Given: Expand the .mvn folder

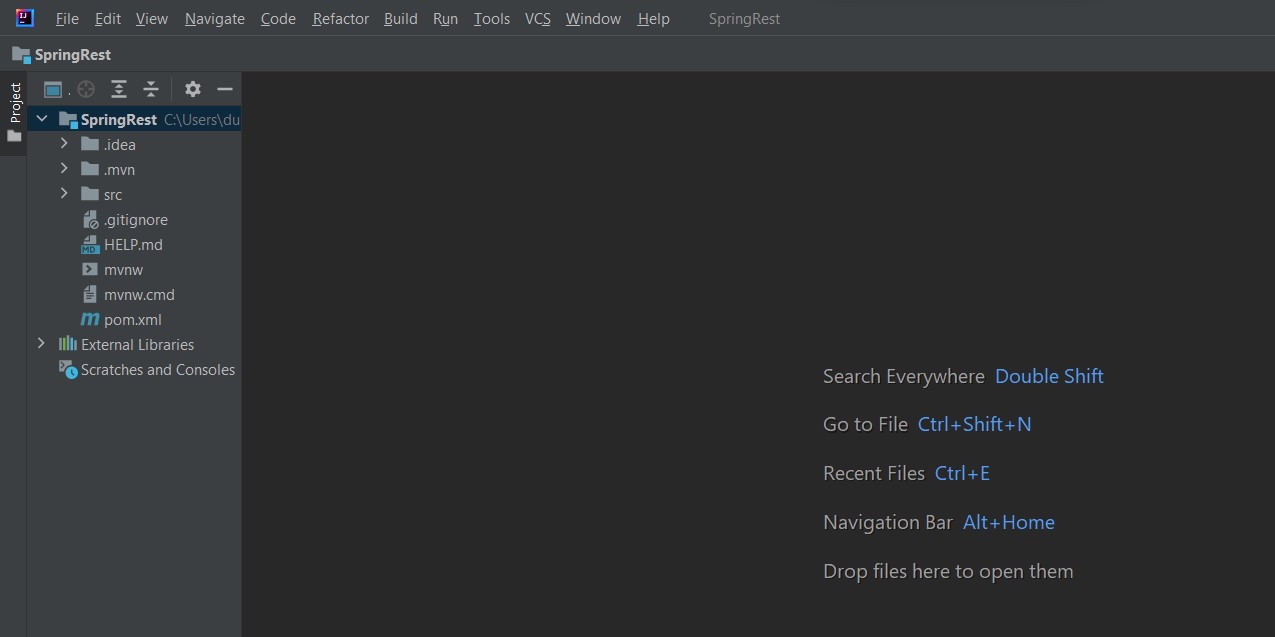Looking at the screenshot, I should point(64,169).
